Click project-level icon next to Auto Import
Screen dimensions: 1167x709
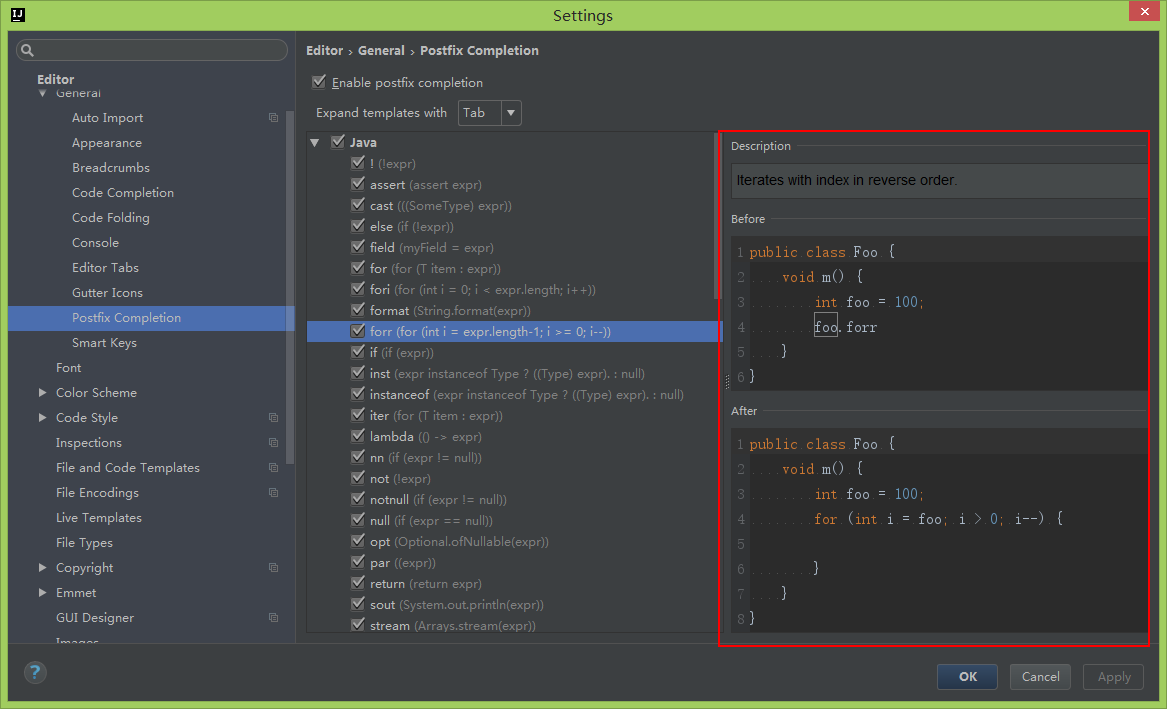(x=273, y=118)
